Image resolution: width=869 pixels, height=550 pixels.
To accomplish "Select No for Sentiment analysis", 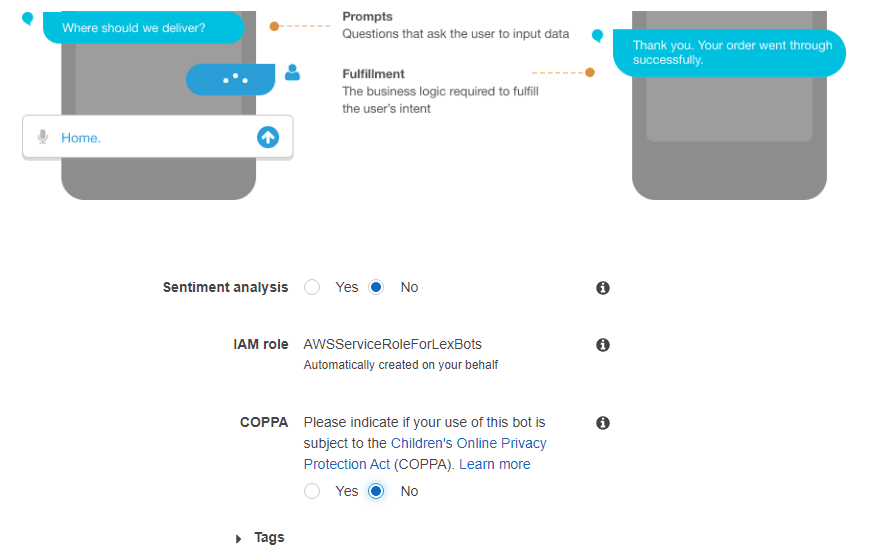I will [x=376, y=287].
